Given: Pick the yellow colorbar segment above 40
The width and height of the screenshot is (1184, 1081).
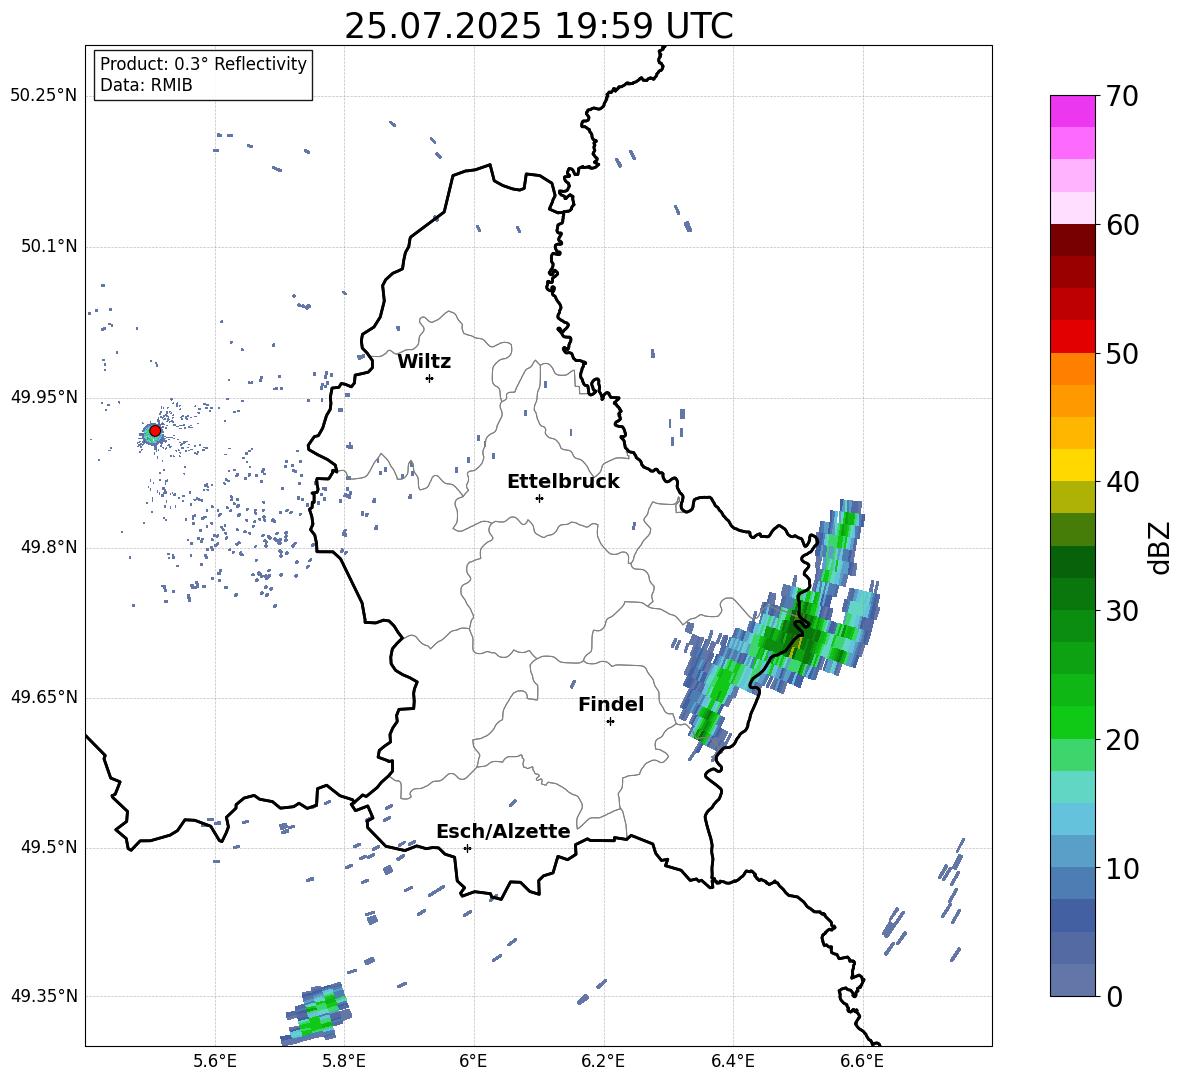Looking at the screenshot, I should tap(1073, 466).
